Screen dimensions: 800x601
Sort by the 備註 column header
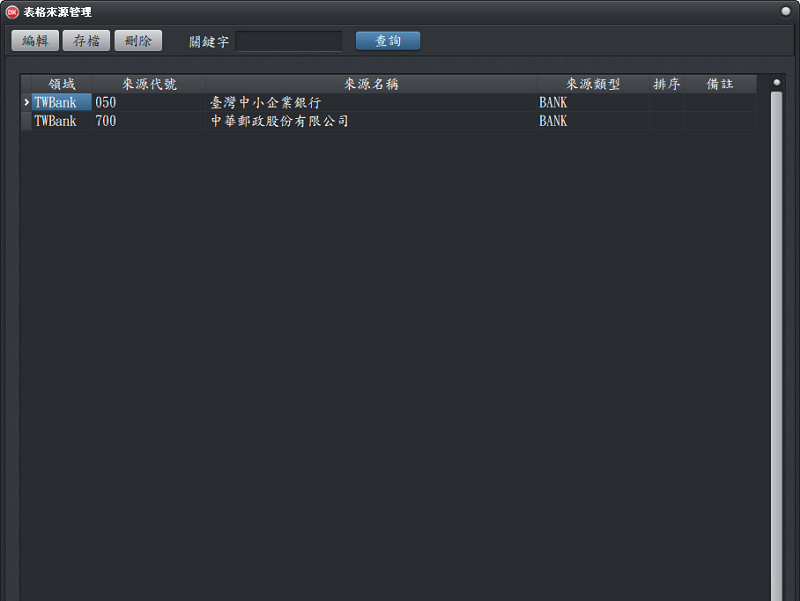720,84
